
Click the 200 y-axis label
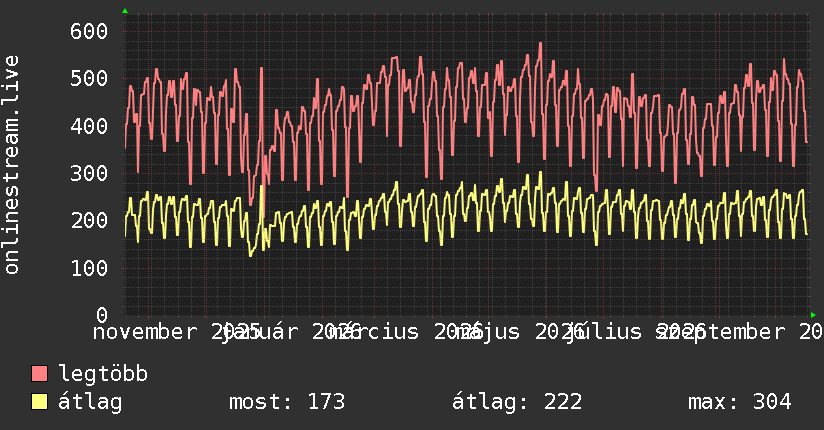pos(89,221)
